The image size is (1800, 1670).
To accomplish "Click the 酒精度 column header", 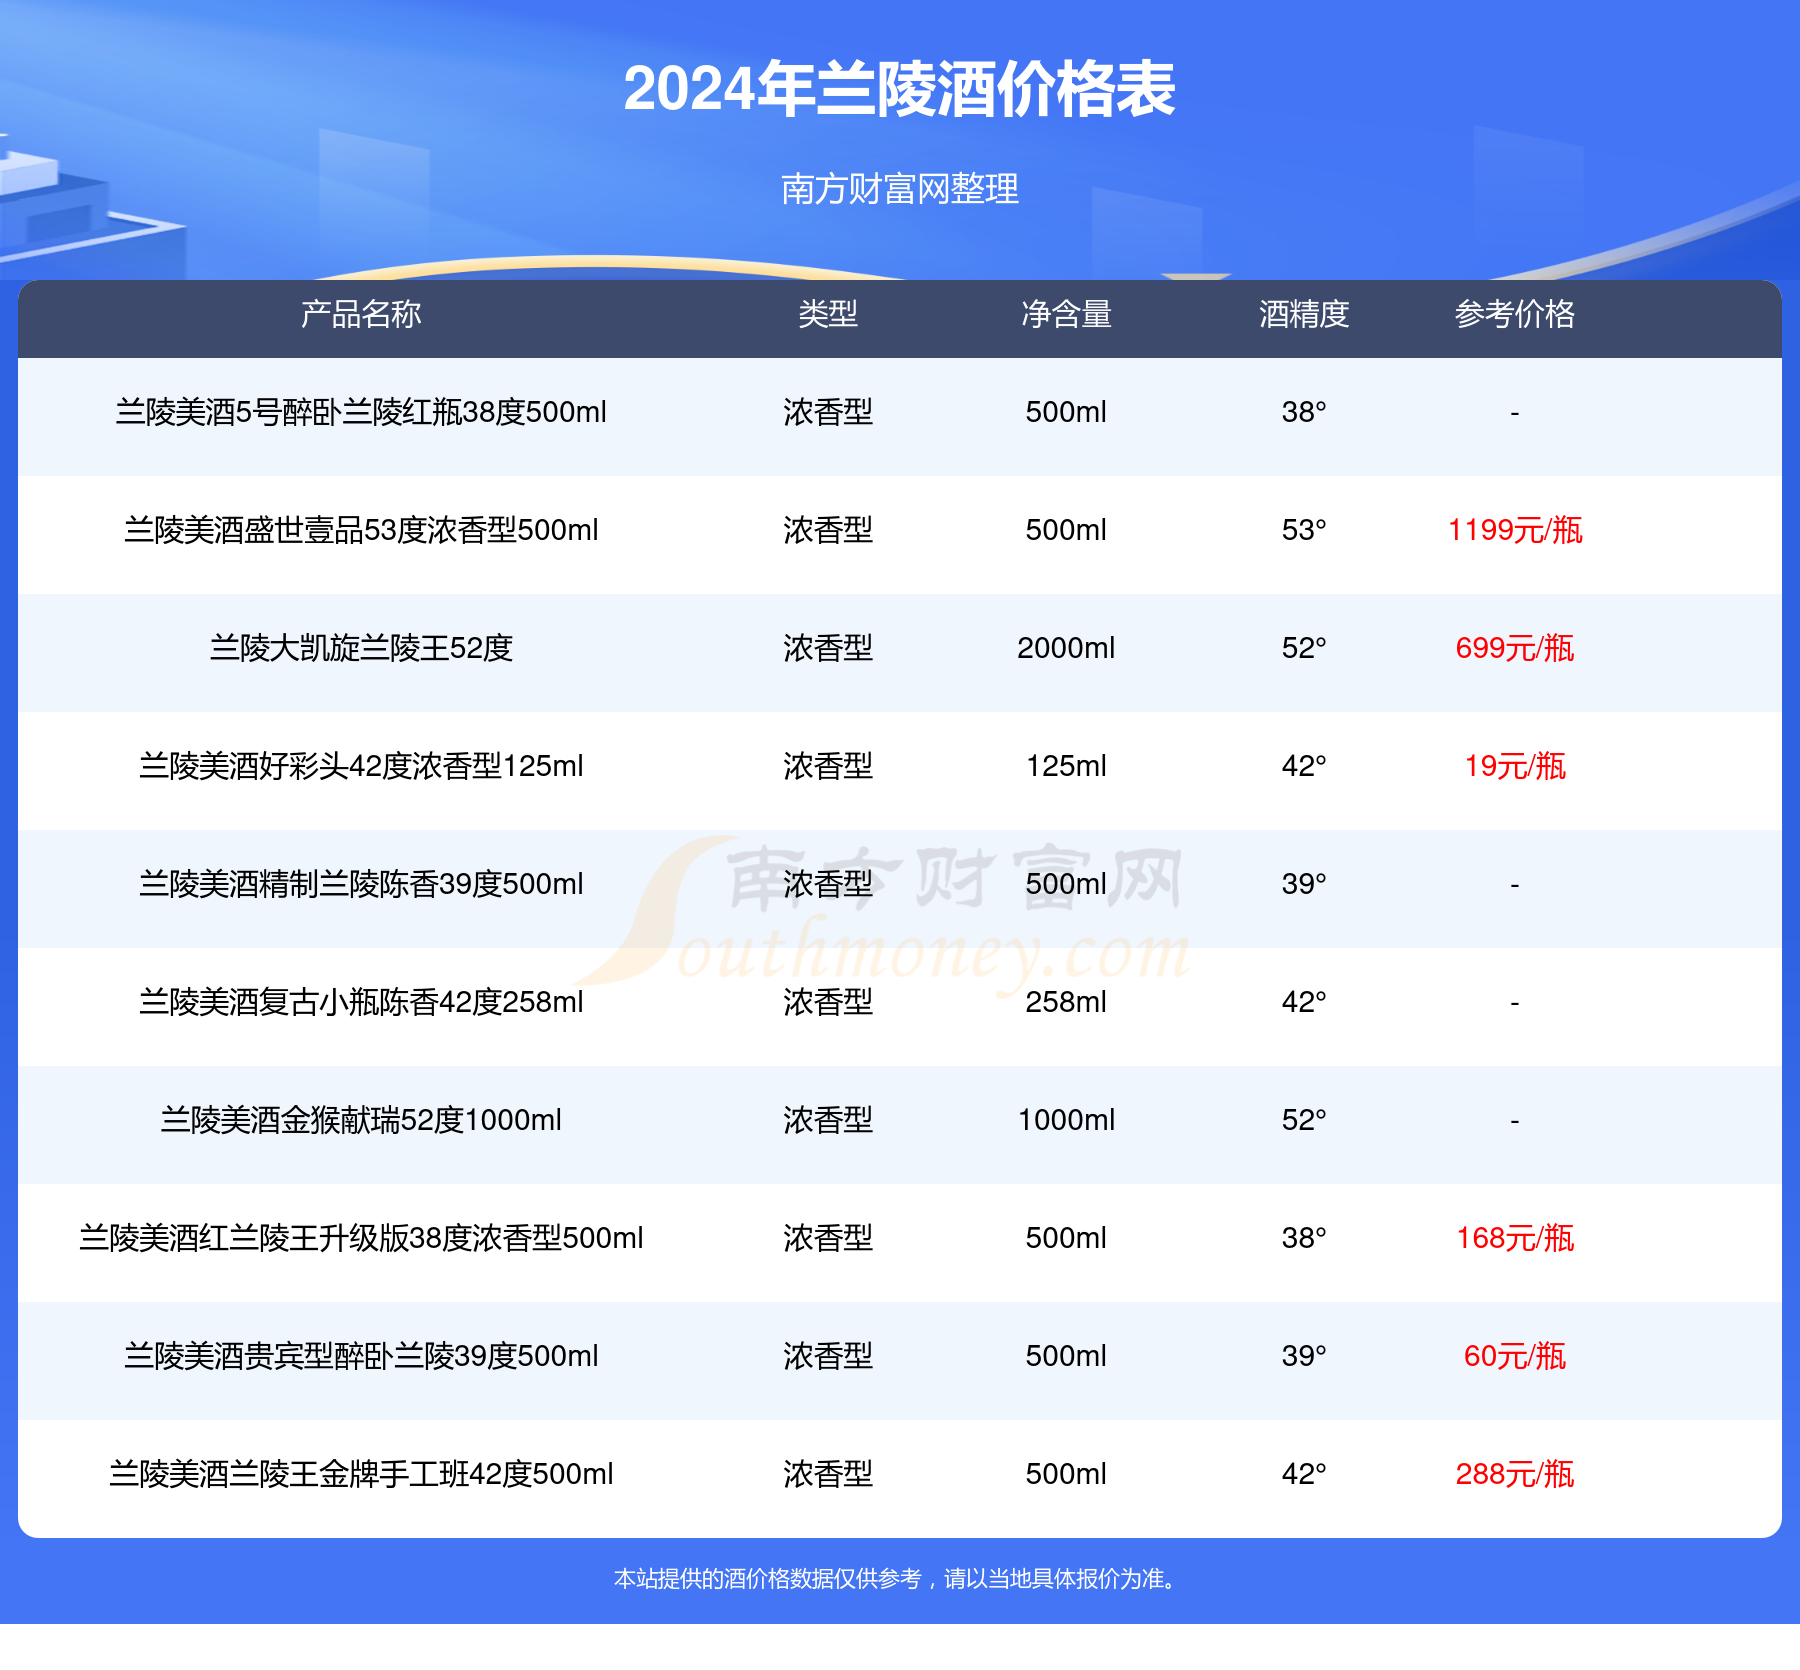I will tap(1304, 314).
